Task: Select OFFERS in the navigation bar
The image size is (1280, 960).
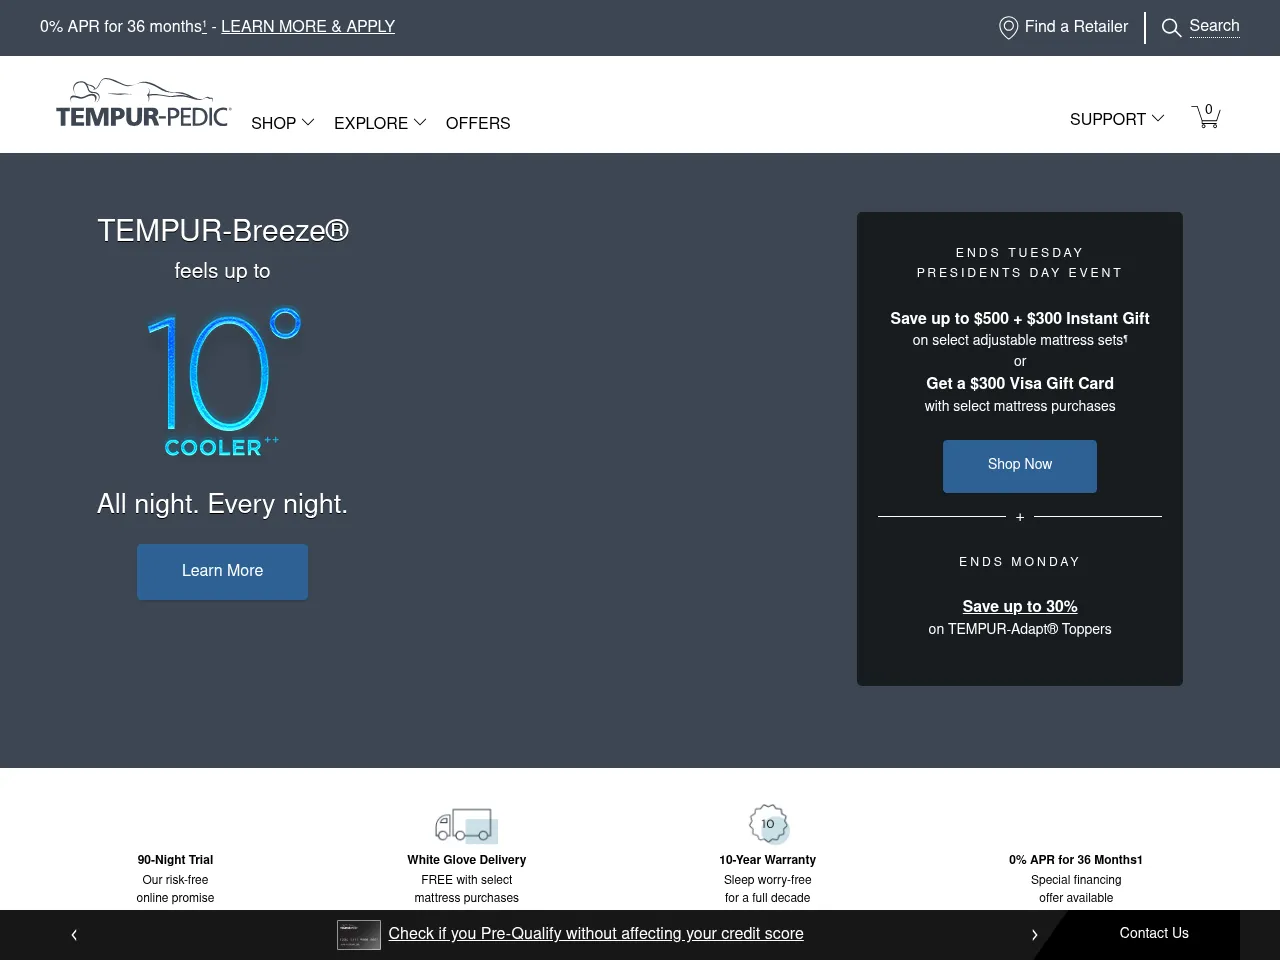Action: pos(477,123)
